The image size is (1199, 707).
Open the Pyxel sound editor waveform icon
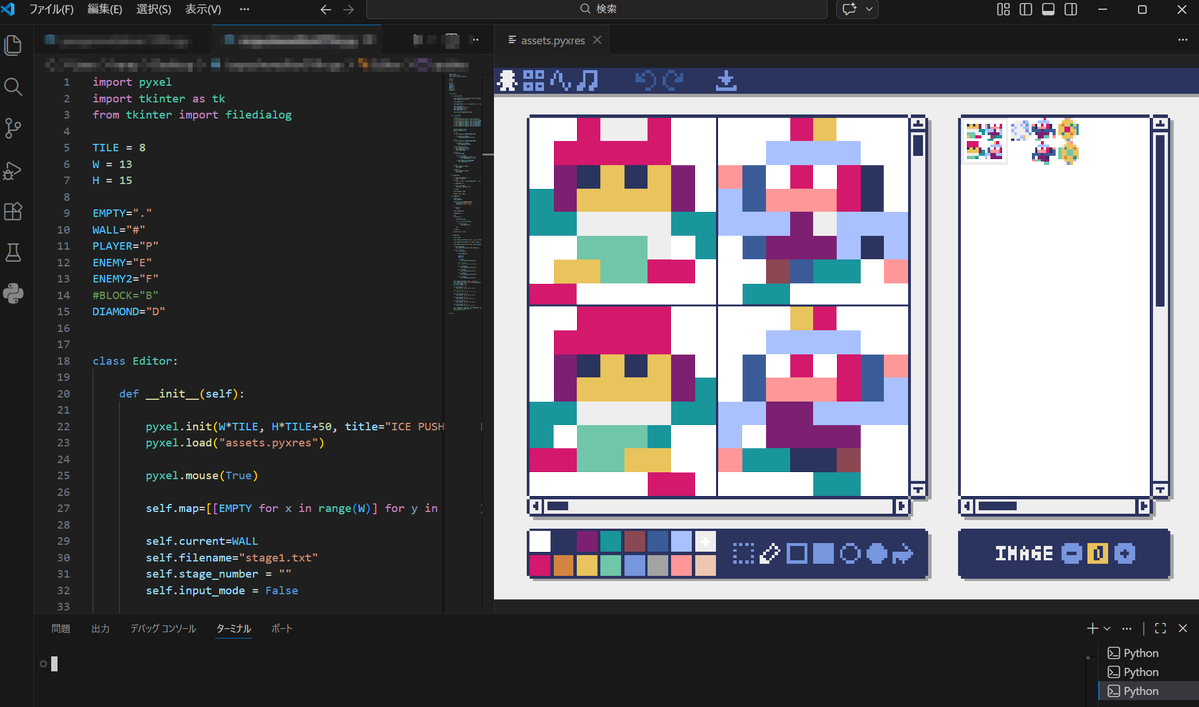(x=561, y=80)
